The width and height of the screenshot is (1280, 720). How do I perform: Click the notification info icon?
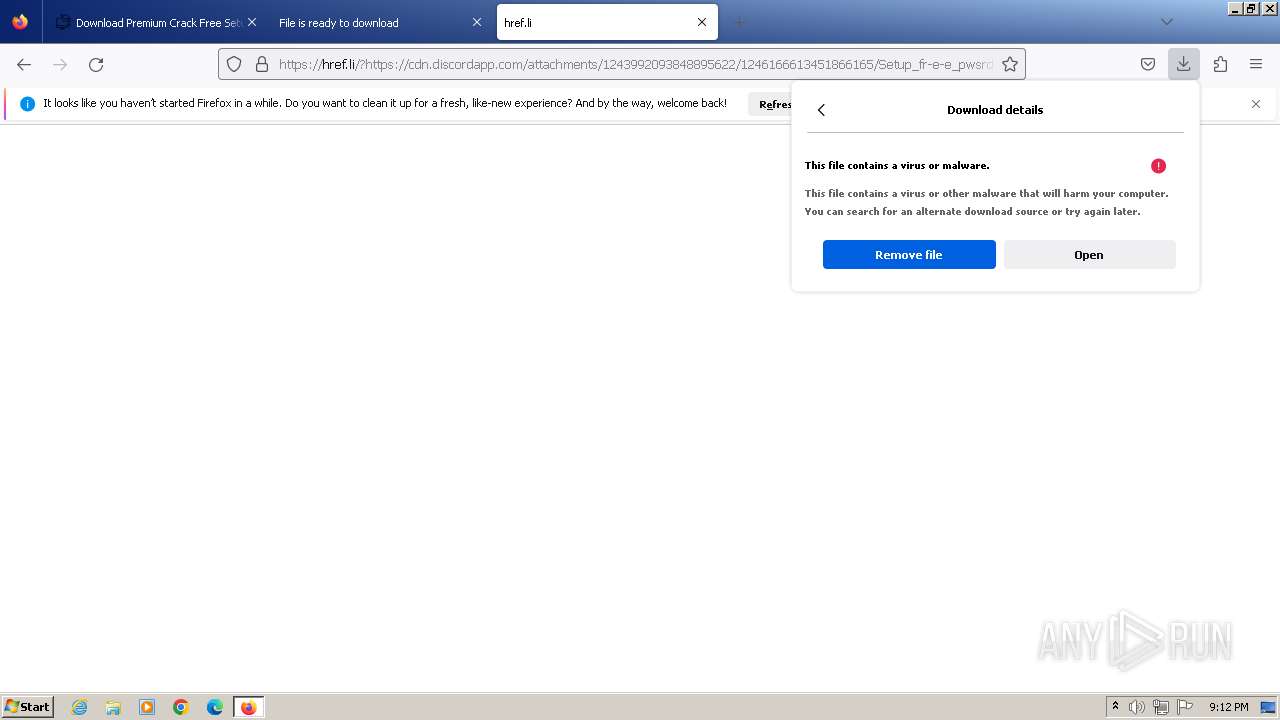27,104
